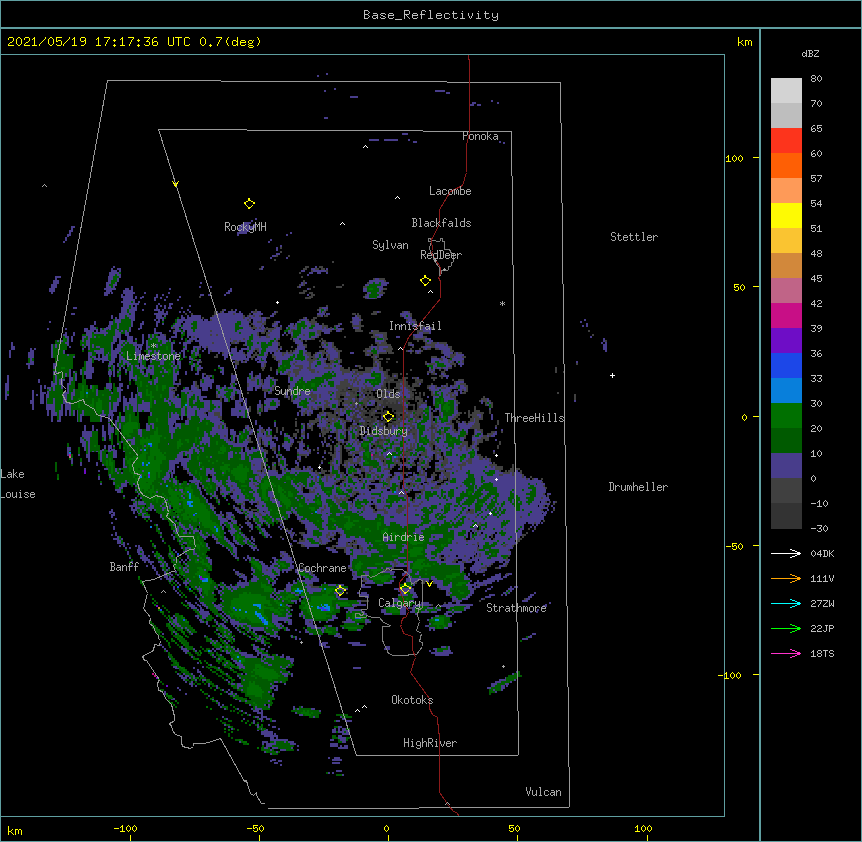The image size is (862, 842).
Task: Click the Base_Reflectivity title text
Action: [x=431, y=15]
